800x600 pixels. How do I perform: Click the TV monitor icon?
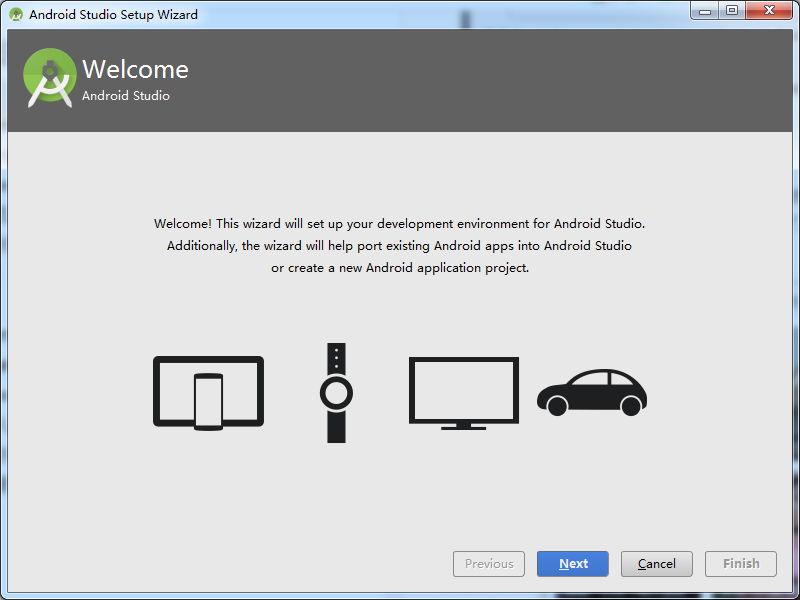(x=464, y=393)
